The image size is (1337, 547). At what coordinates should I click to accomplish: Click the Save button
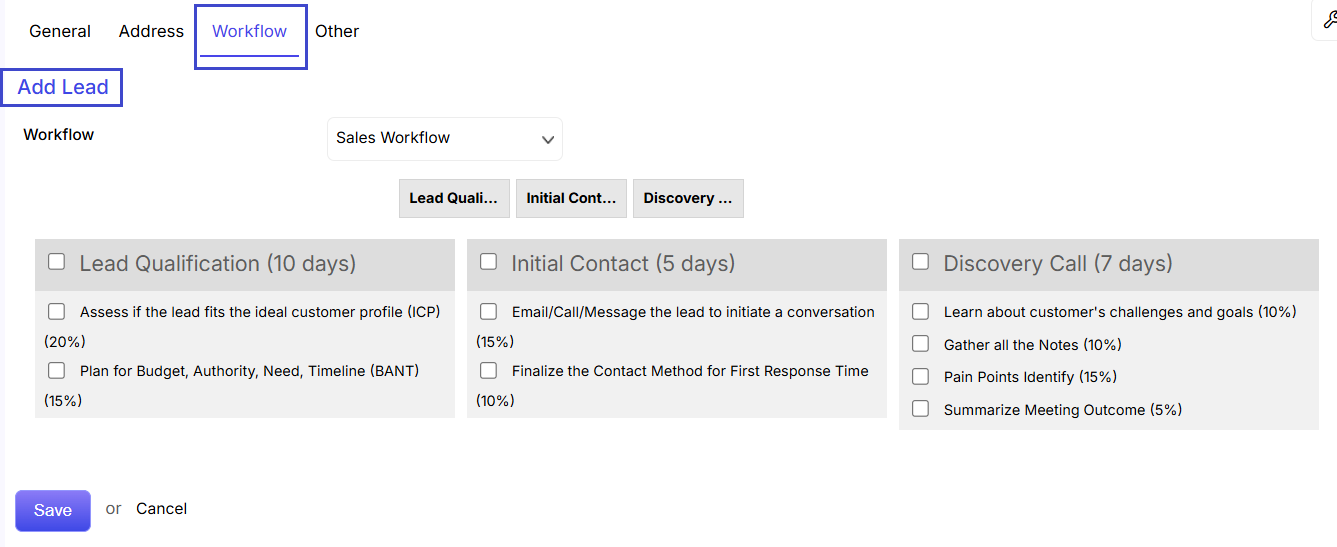[53, 510]
